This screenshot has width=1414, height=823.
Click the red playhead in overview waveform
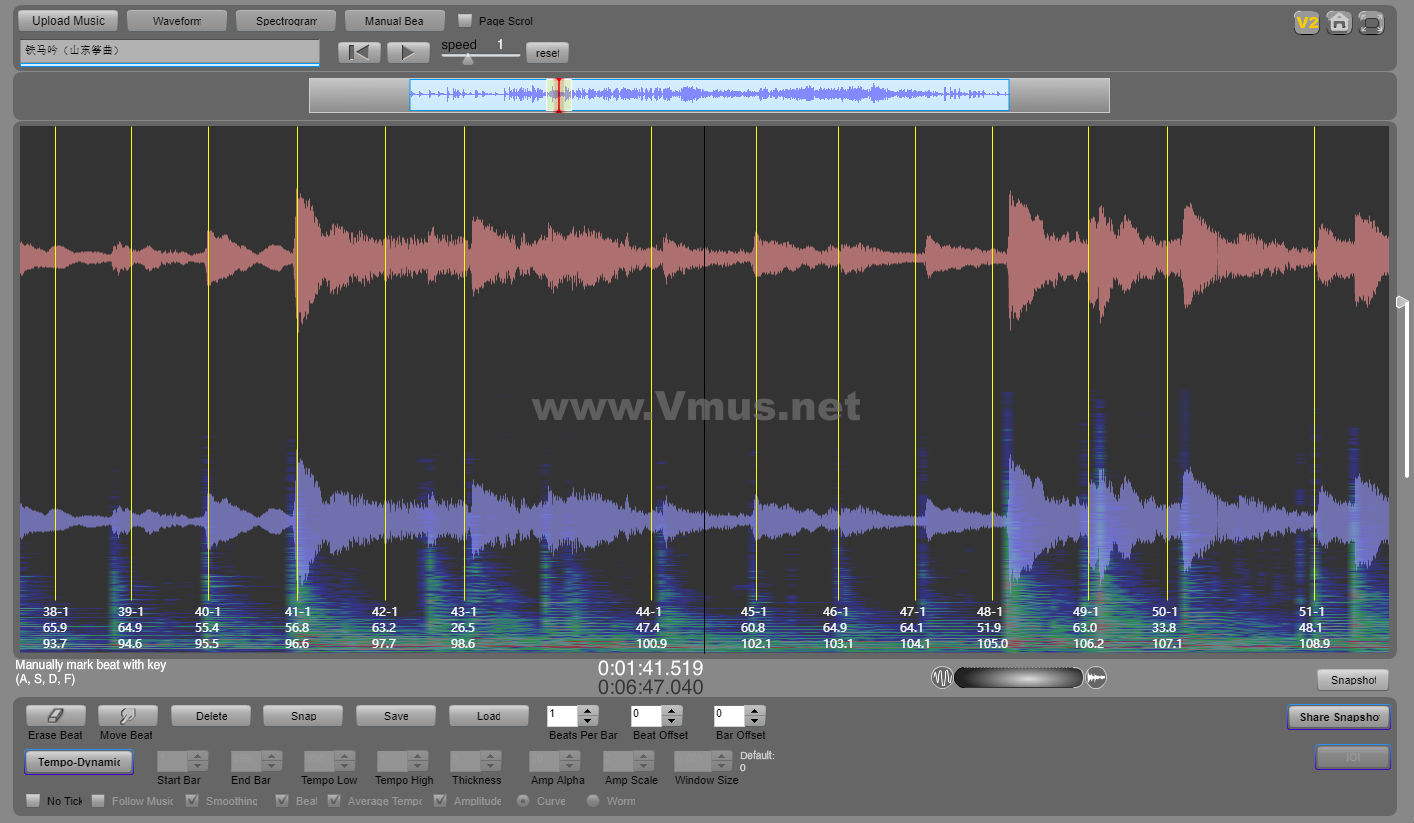560,95
